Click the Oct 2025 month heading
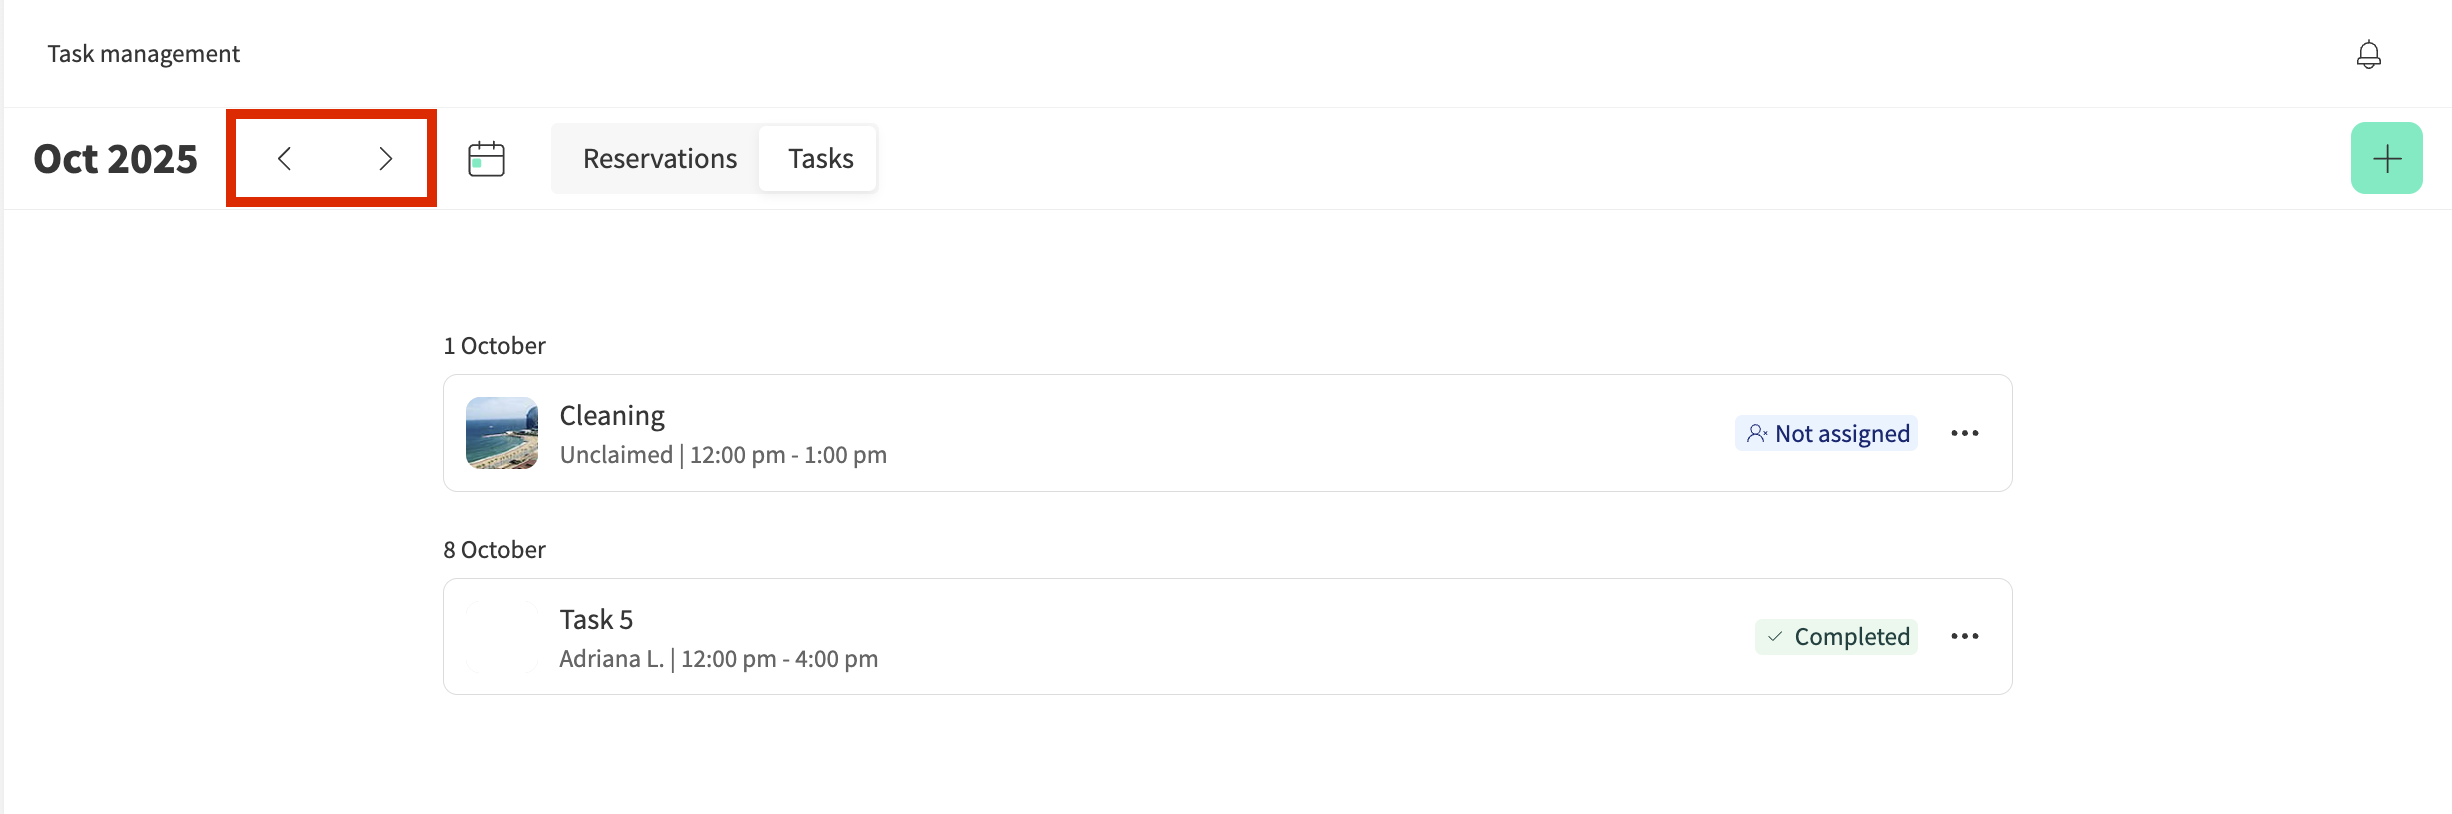The height and width of the screenshot is (814, 2452). click(x=116, y=159)
